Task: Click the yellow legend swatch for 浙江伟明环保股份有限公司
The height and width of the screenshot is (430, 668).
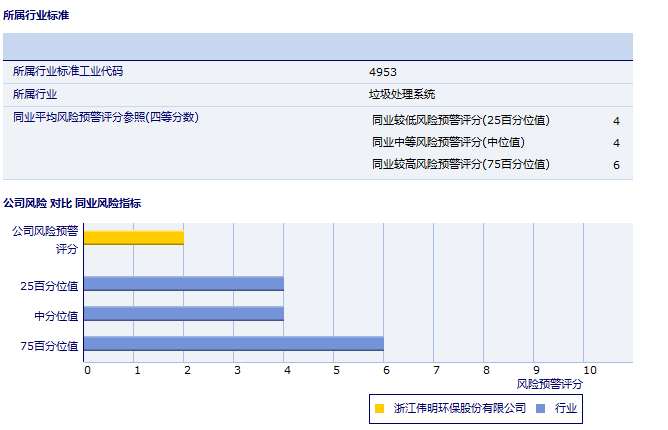Action: (x=379, y=408)
